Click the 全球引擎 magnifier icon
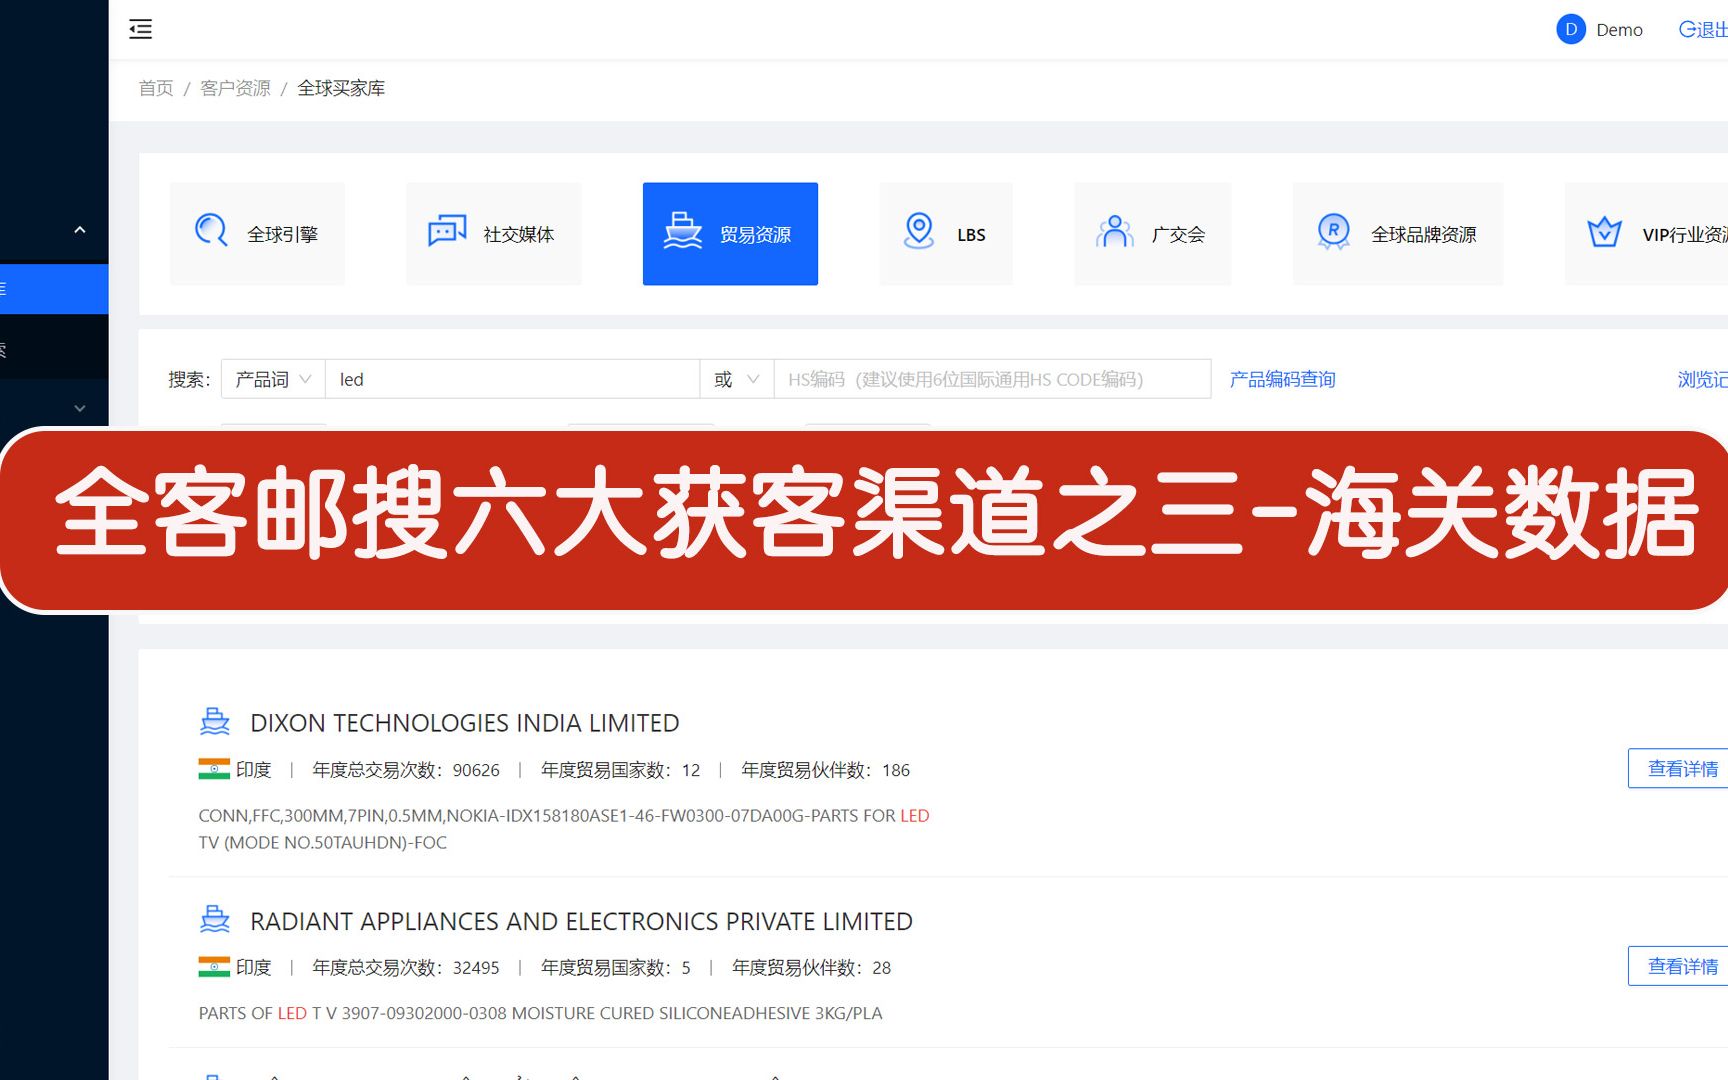 pos(210,231)
